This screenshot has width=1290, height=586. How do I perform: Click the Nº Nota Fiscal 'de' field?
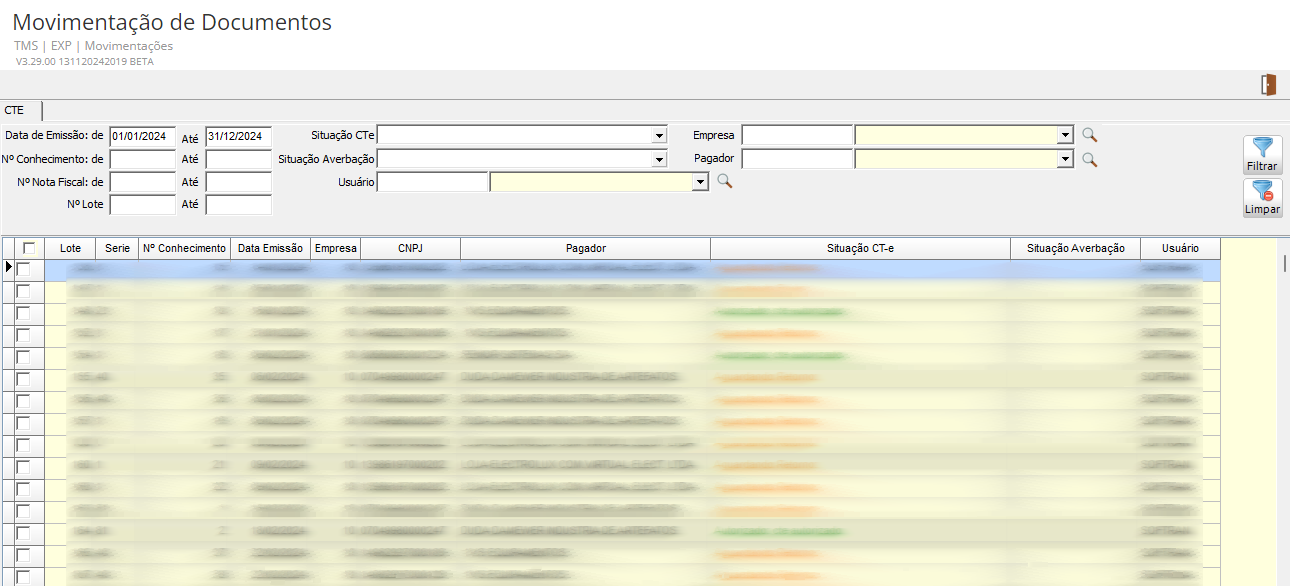click(x=143, y=182)
